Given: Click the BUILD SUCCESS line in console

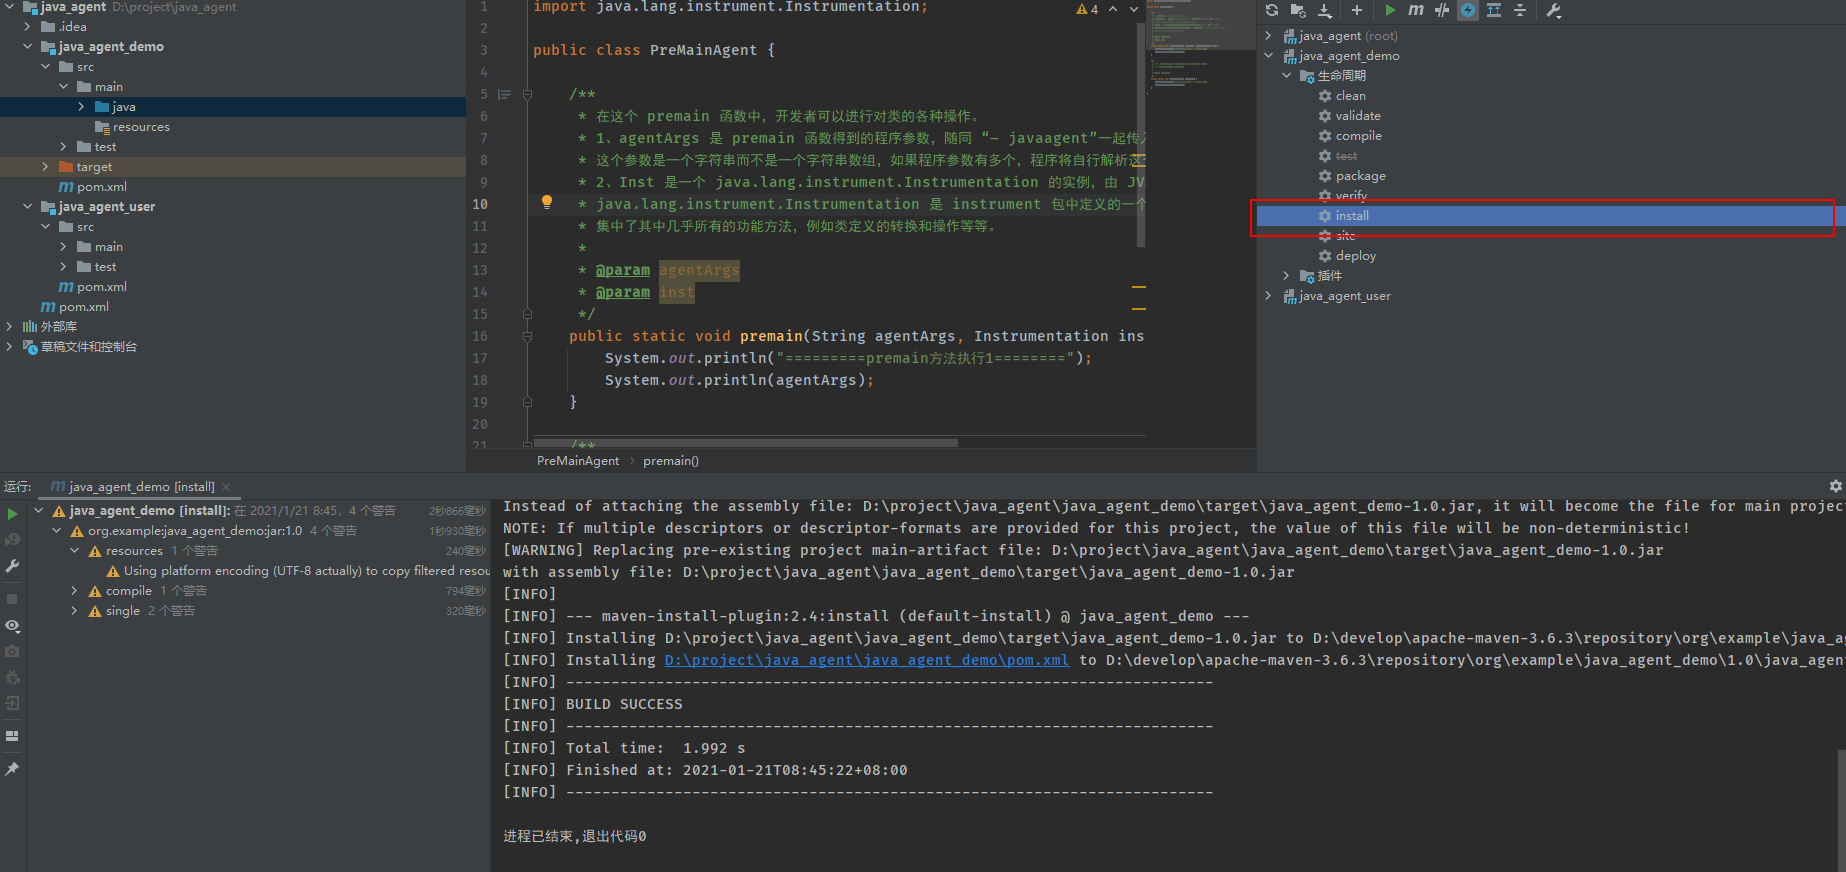Looking at the screenshot, I should (x=624, y=704).
